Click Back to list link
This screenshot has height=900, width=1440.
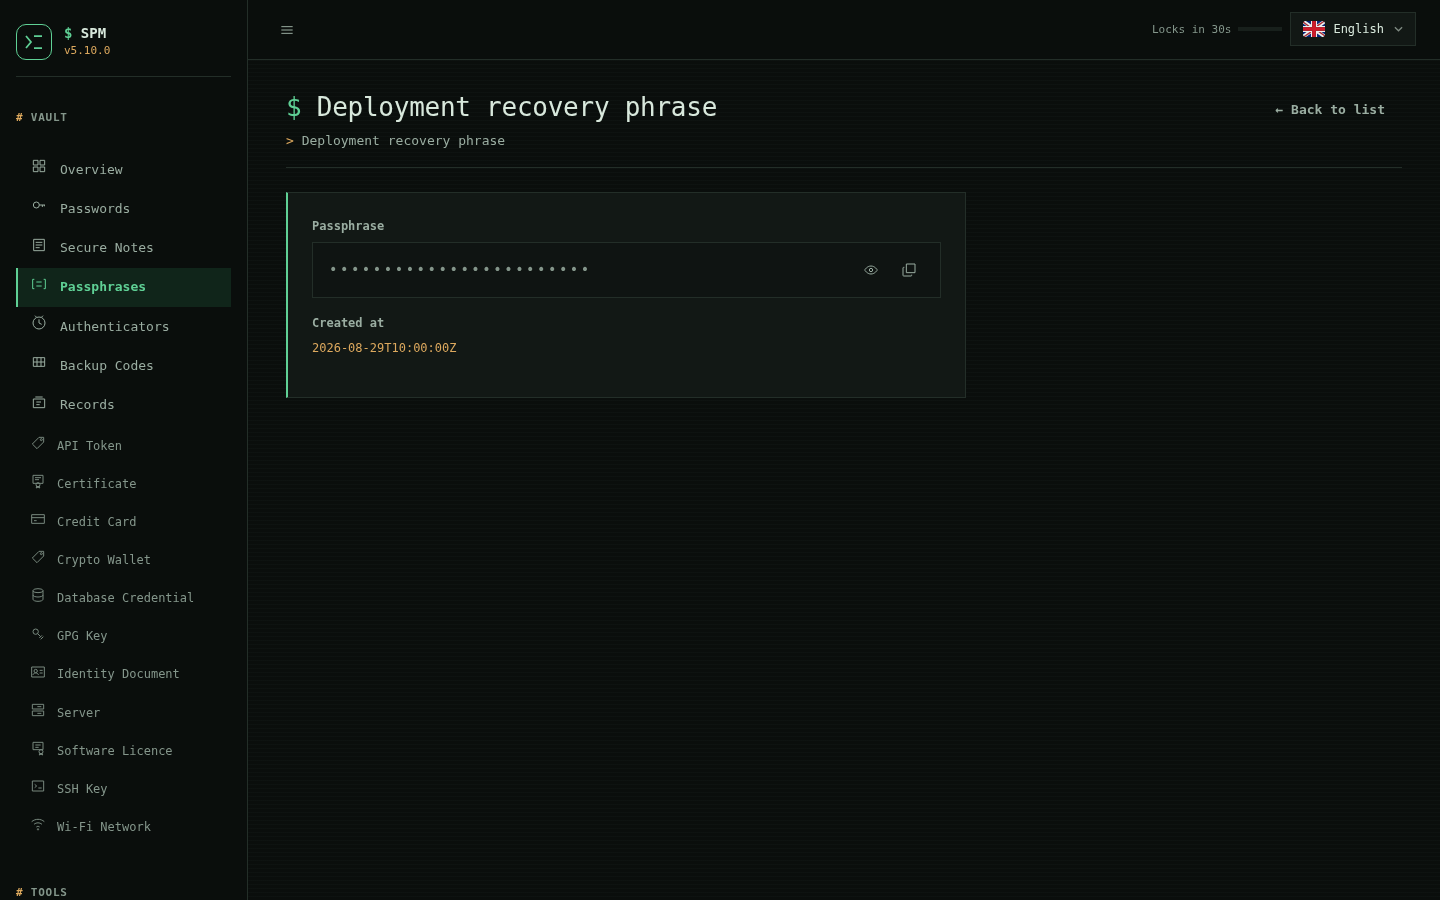[1330, 110]
